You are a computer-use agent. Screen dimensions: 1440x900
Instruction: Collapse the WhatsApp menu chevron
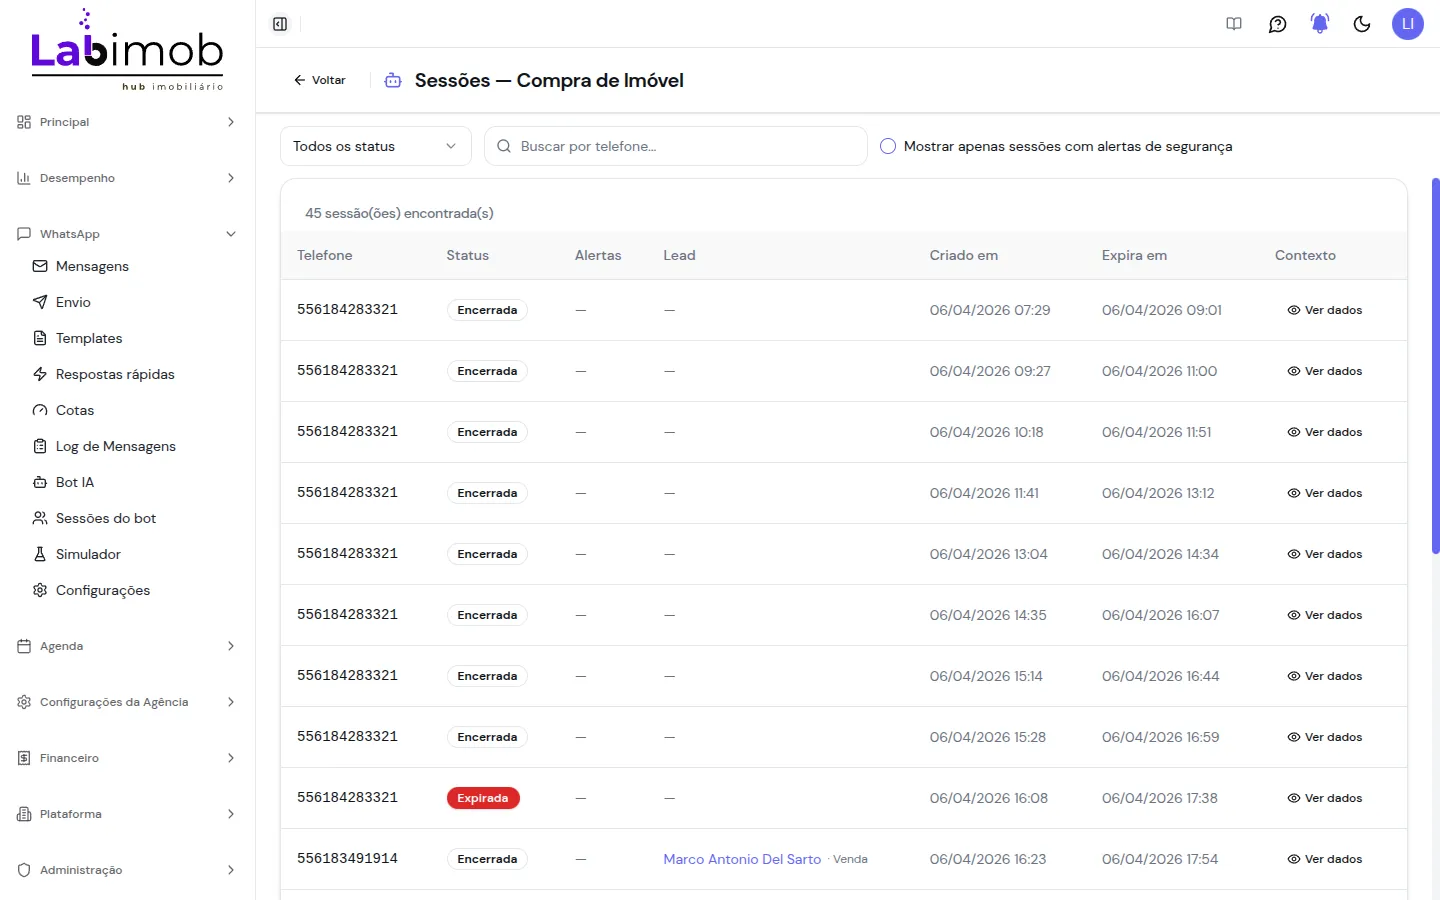[x=231, y=234]
